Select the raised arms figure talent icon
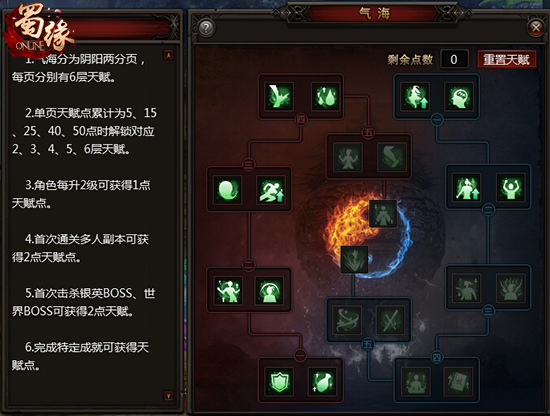The image size is (550, 416). [x=511, y=187]
